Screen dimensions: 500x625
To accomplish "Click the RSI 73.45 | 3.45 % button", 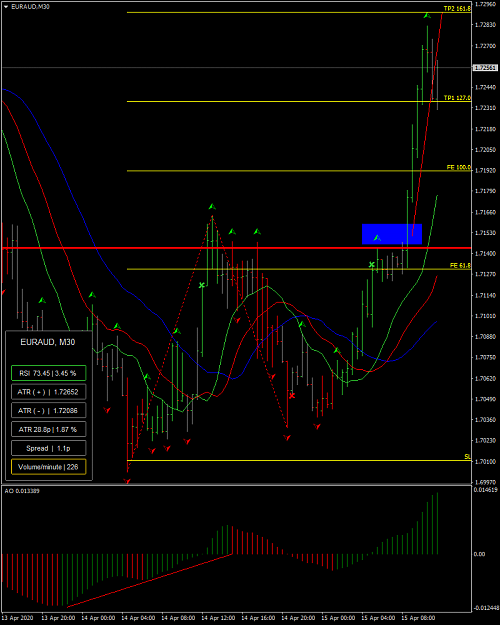I will (x=48, y=373).
